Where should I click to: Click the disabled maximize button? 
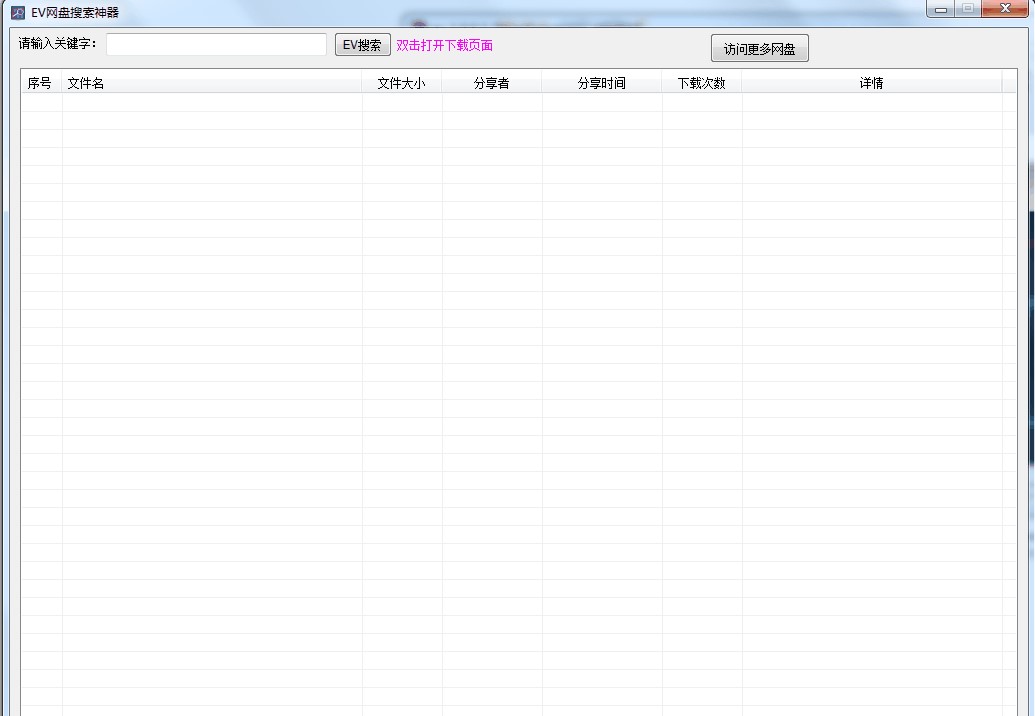click(968, 9)
